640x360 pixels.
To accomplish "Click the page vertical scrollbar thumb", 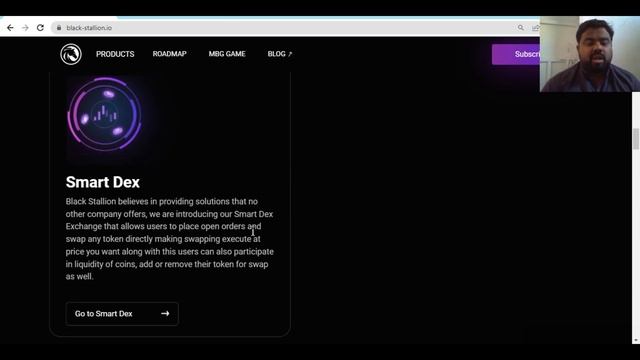I will 636,139.
